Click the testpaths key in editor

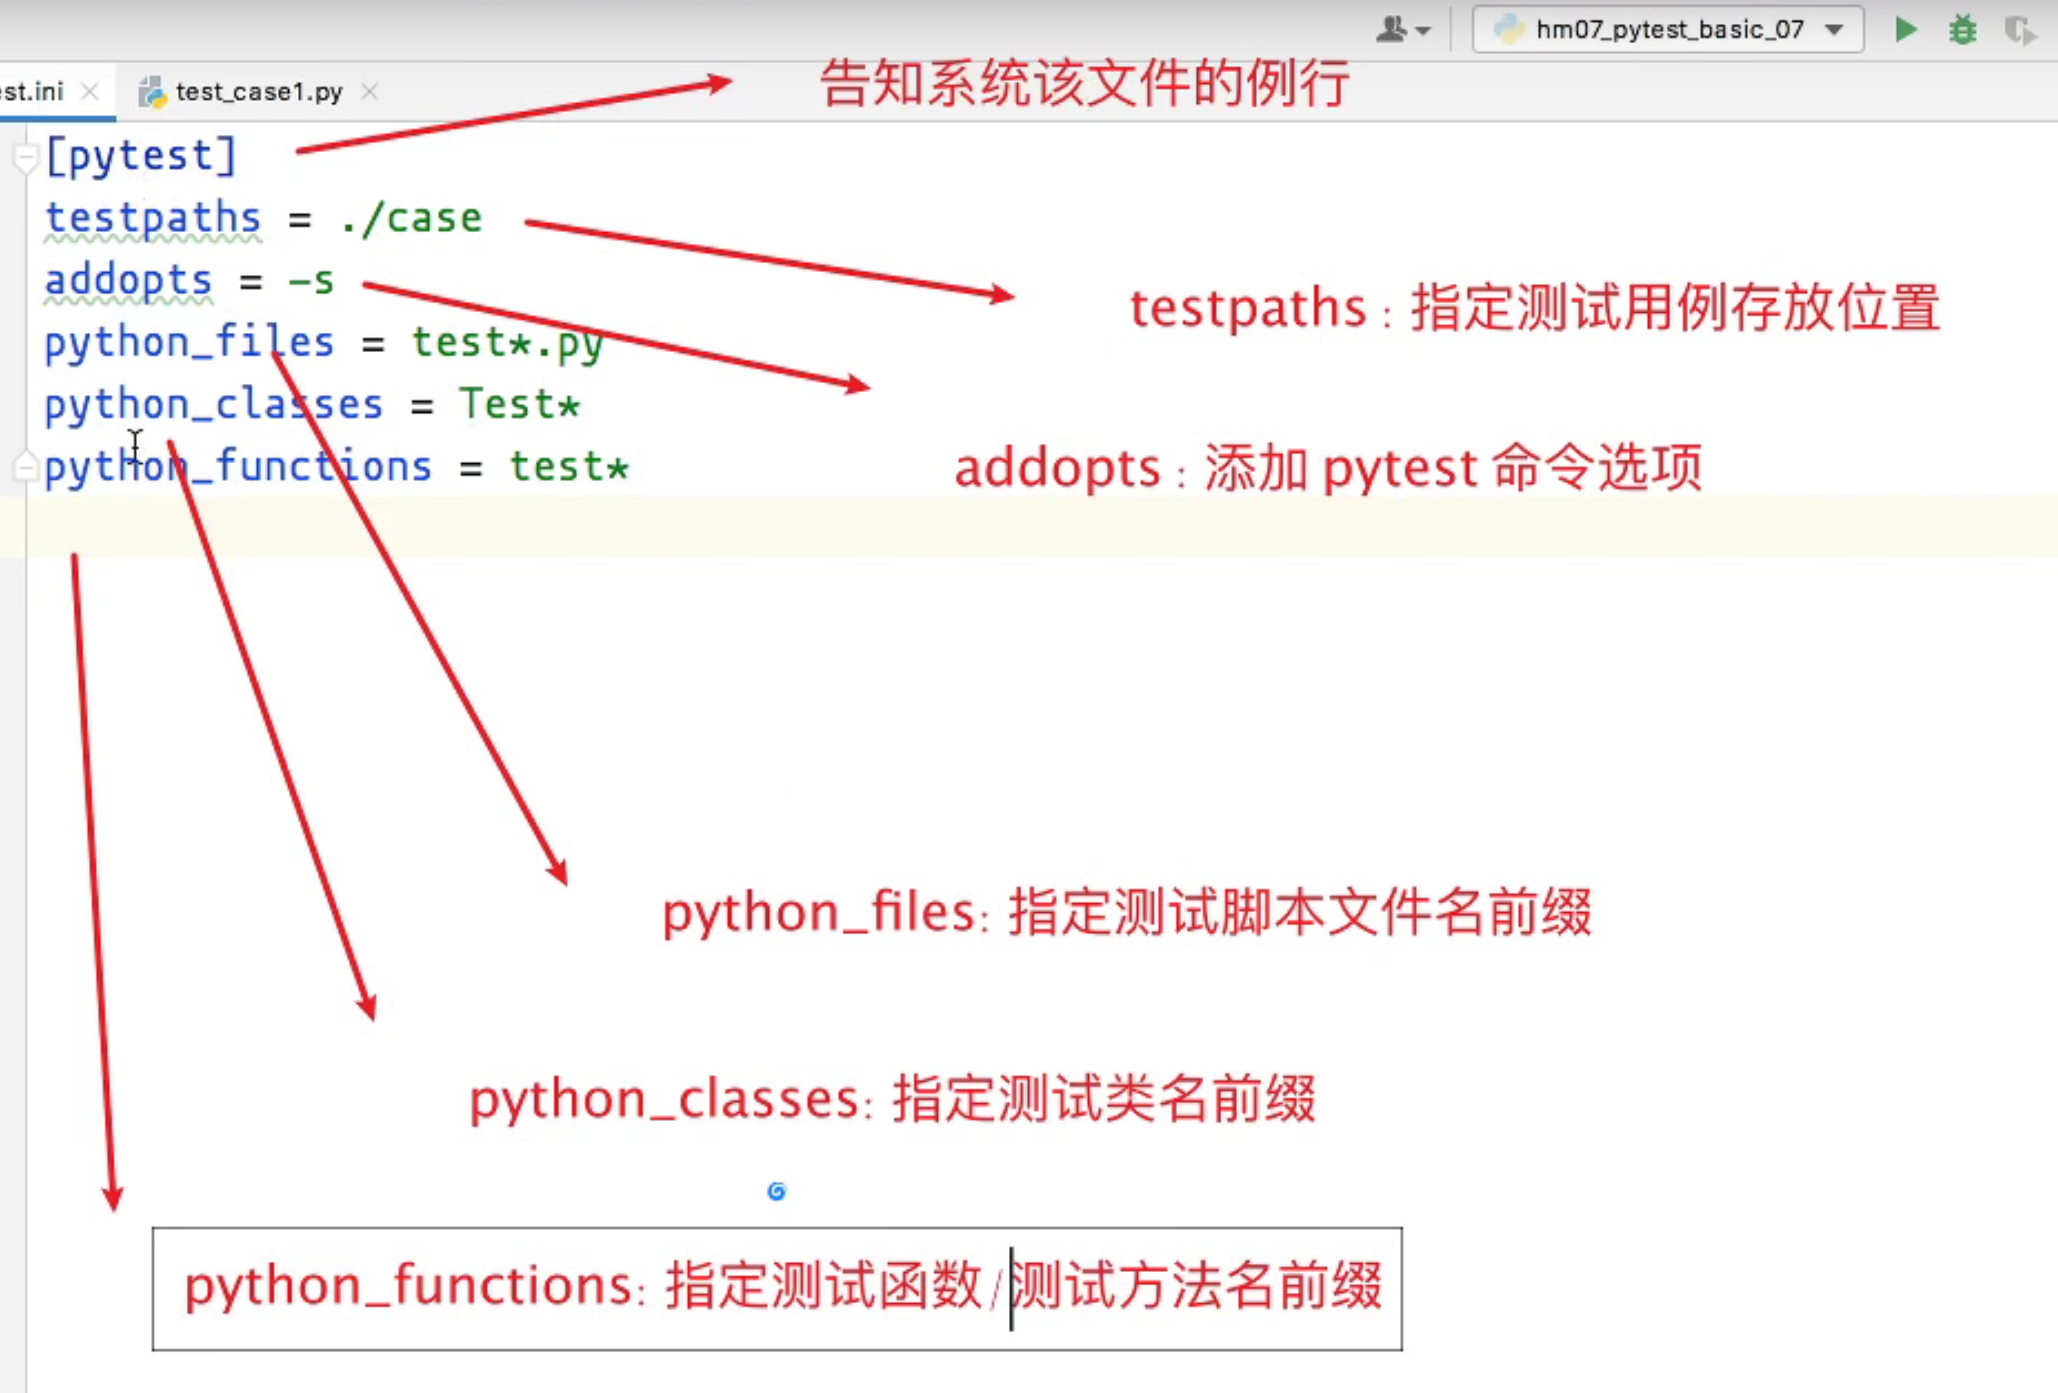pos(152,218)
